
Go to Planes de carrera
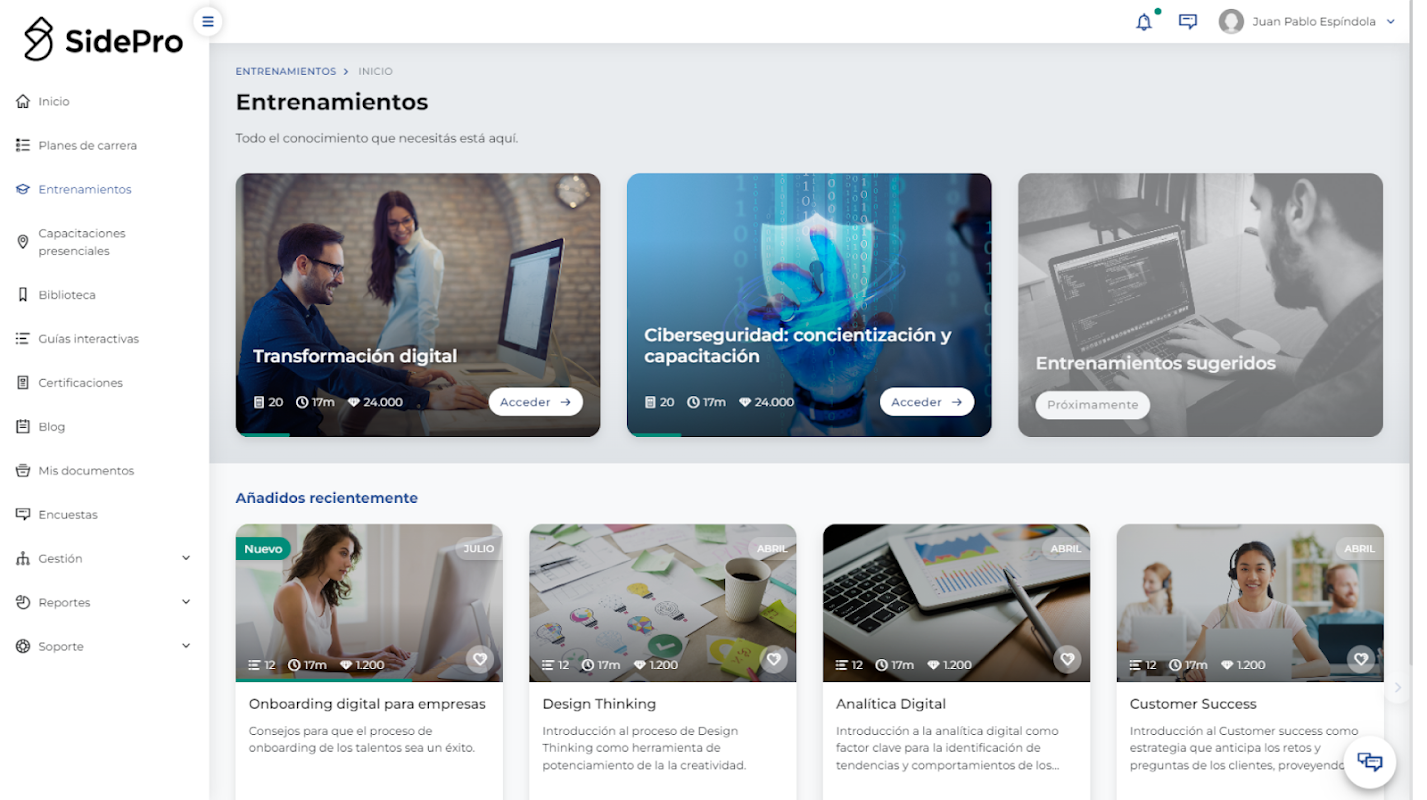pos(87,146)
